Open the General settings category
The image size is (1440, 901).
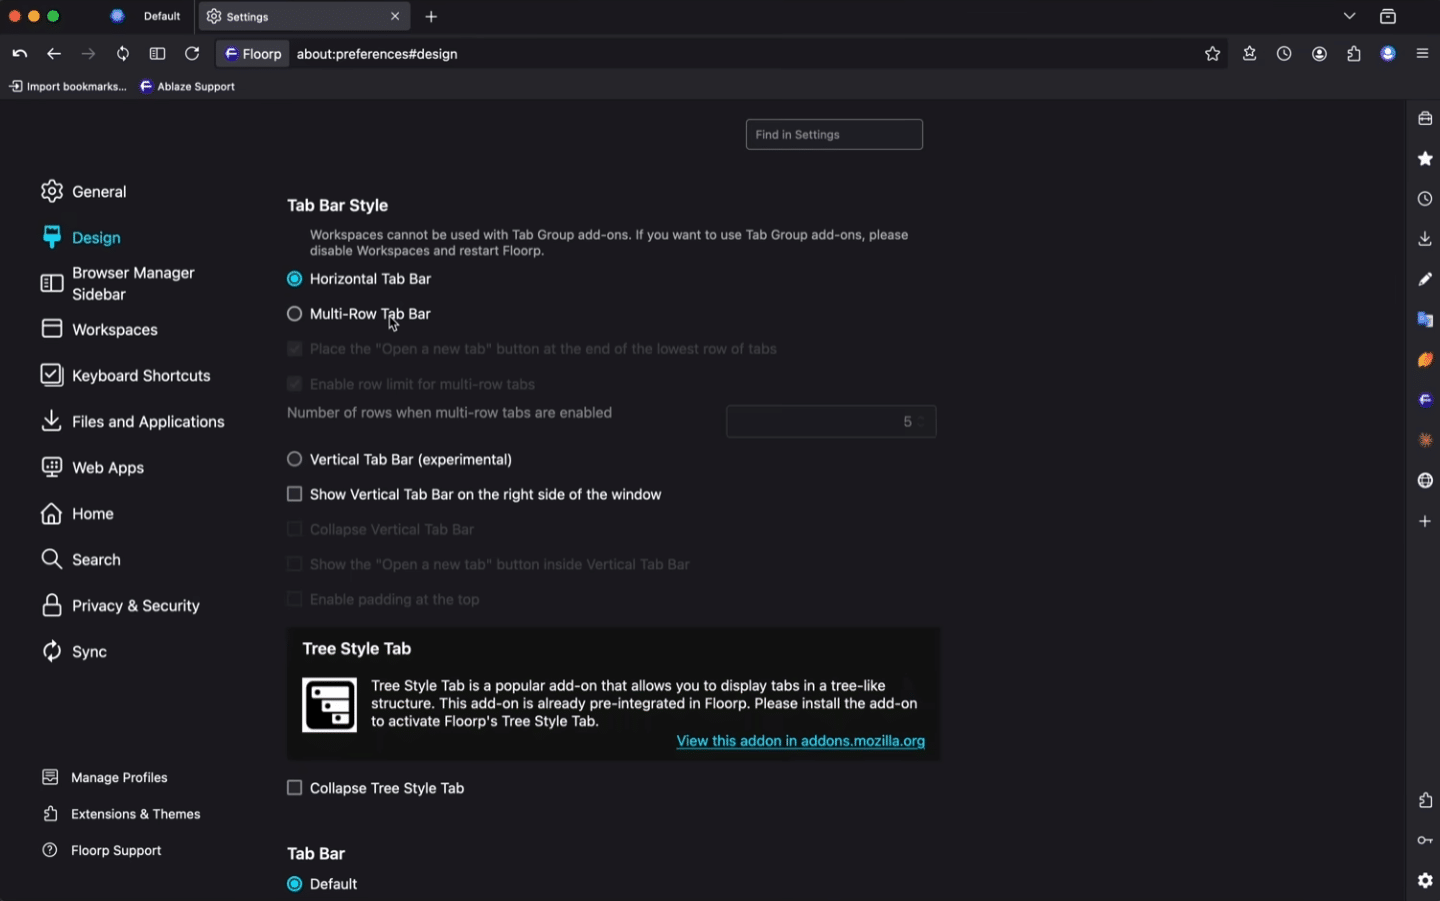84,191
